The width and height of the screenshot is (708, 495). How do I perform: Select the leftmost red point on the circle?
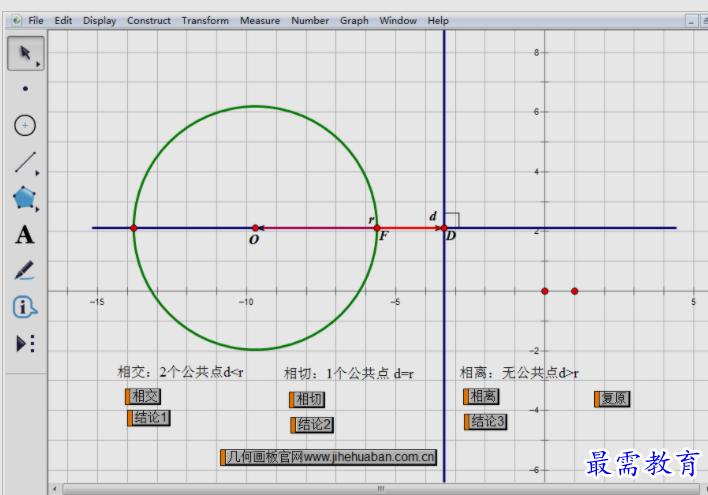[134, 228]
